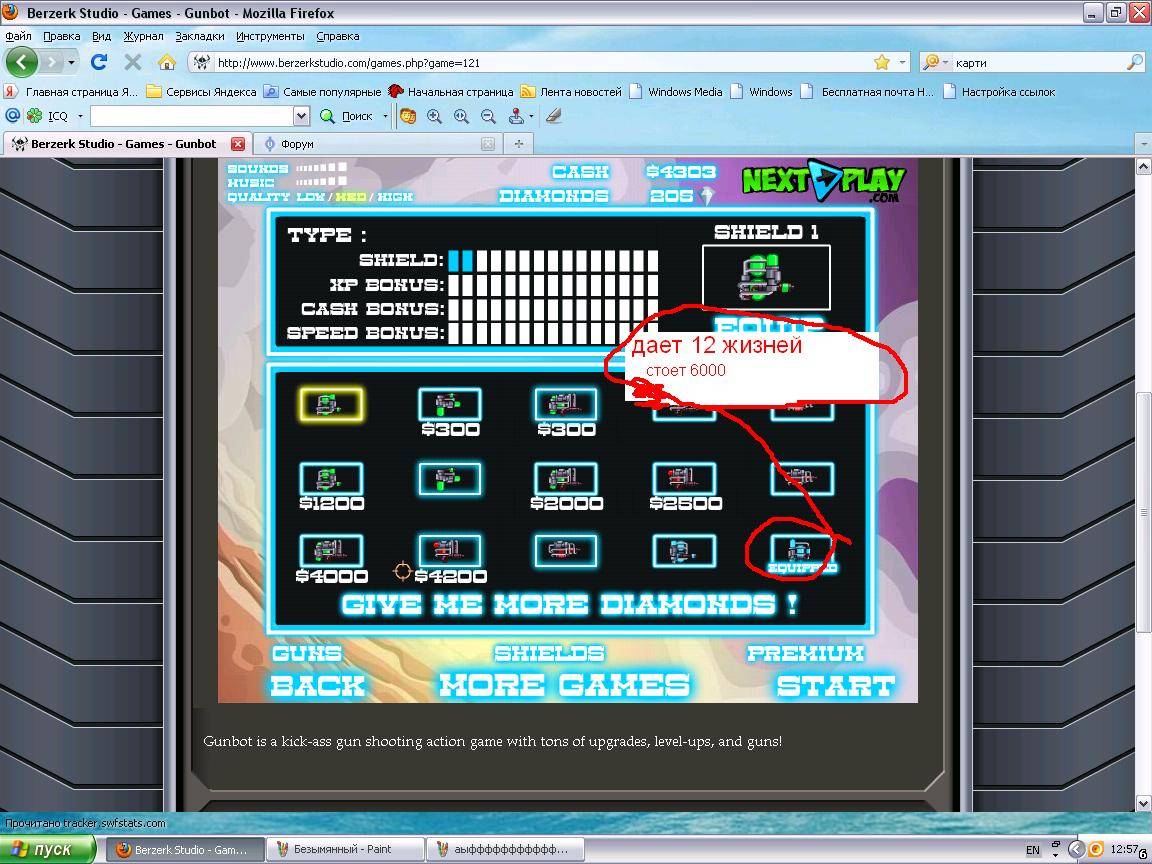Pick the shield priced $2000
Image resolution: width=1152 pixels, height=864 pixels.
(566, 479)
